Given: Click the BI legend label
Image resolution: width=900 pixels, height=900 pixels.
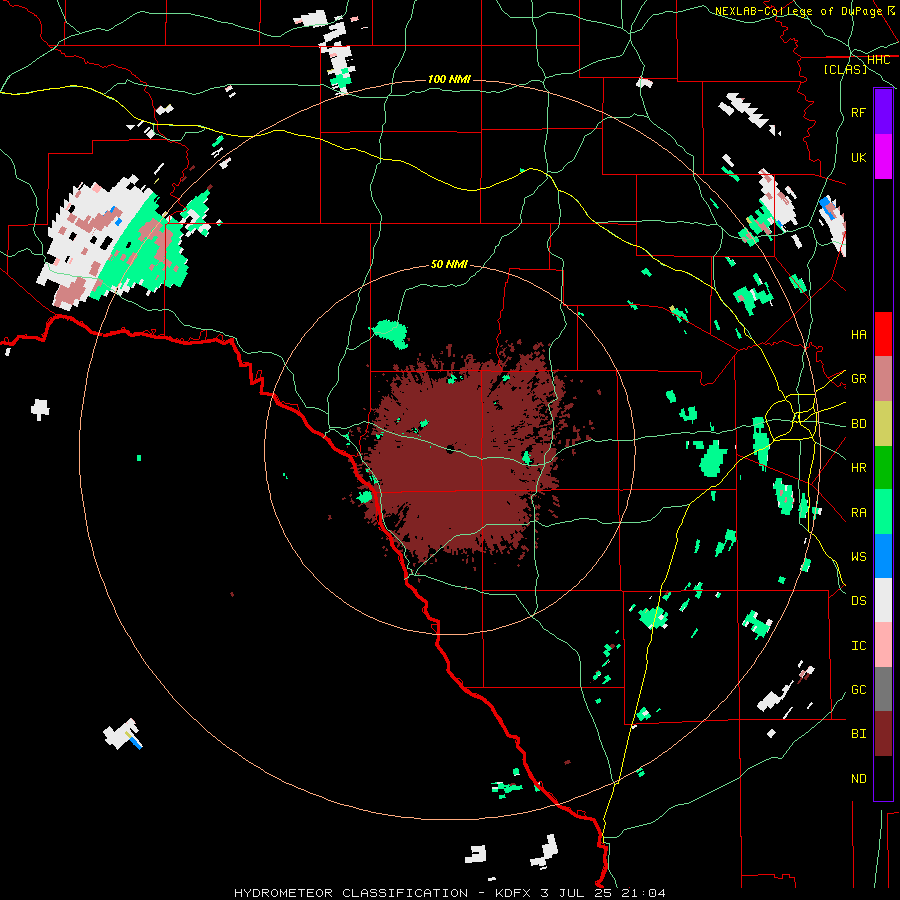Looking at the screenshot, I should (859, 734).
